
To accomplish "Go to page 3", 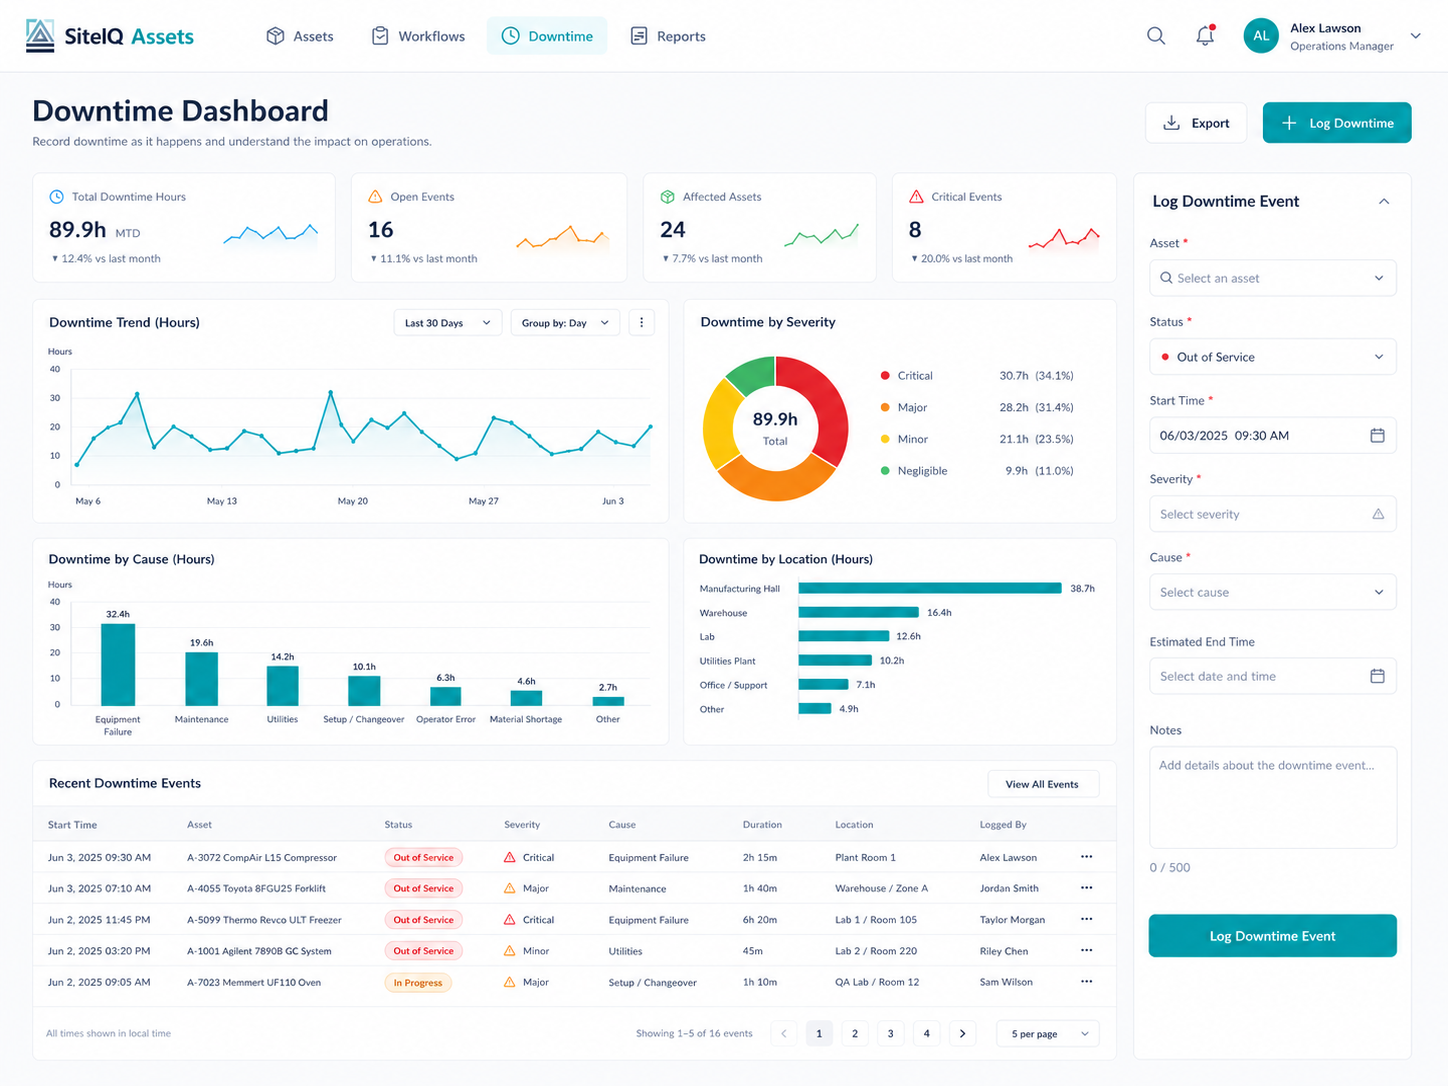I will coord(891,1033).
